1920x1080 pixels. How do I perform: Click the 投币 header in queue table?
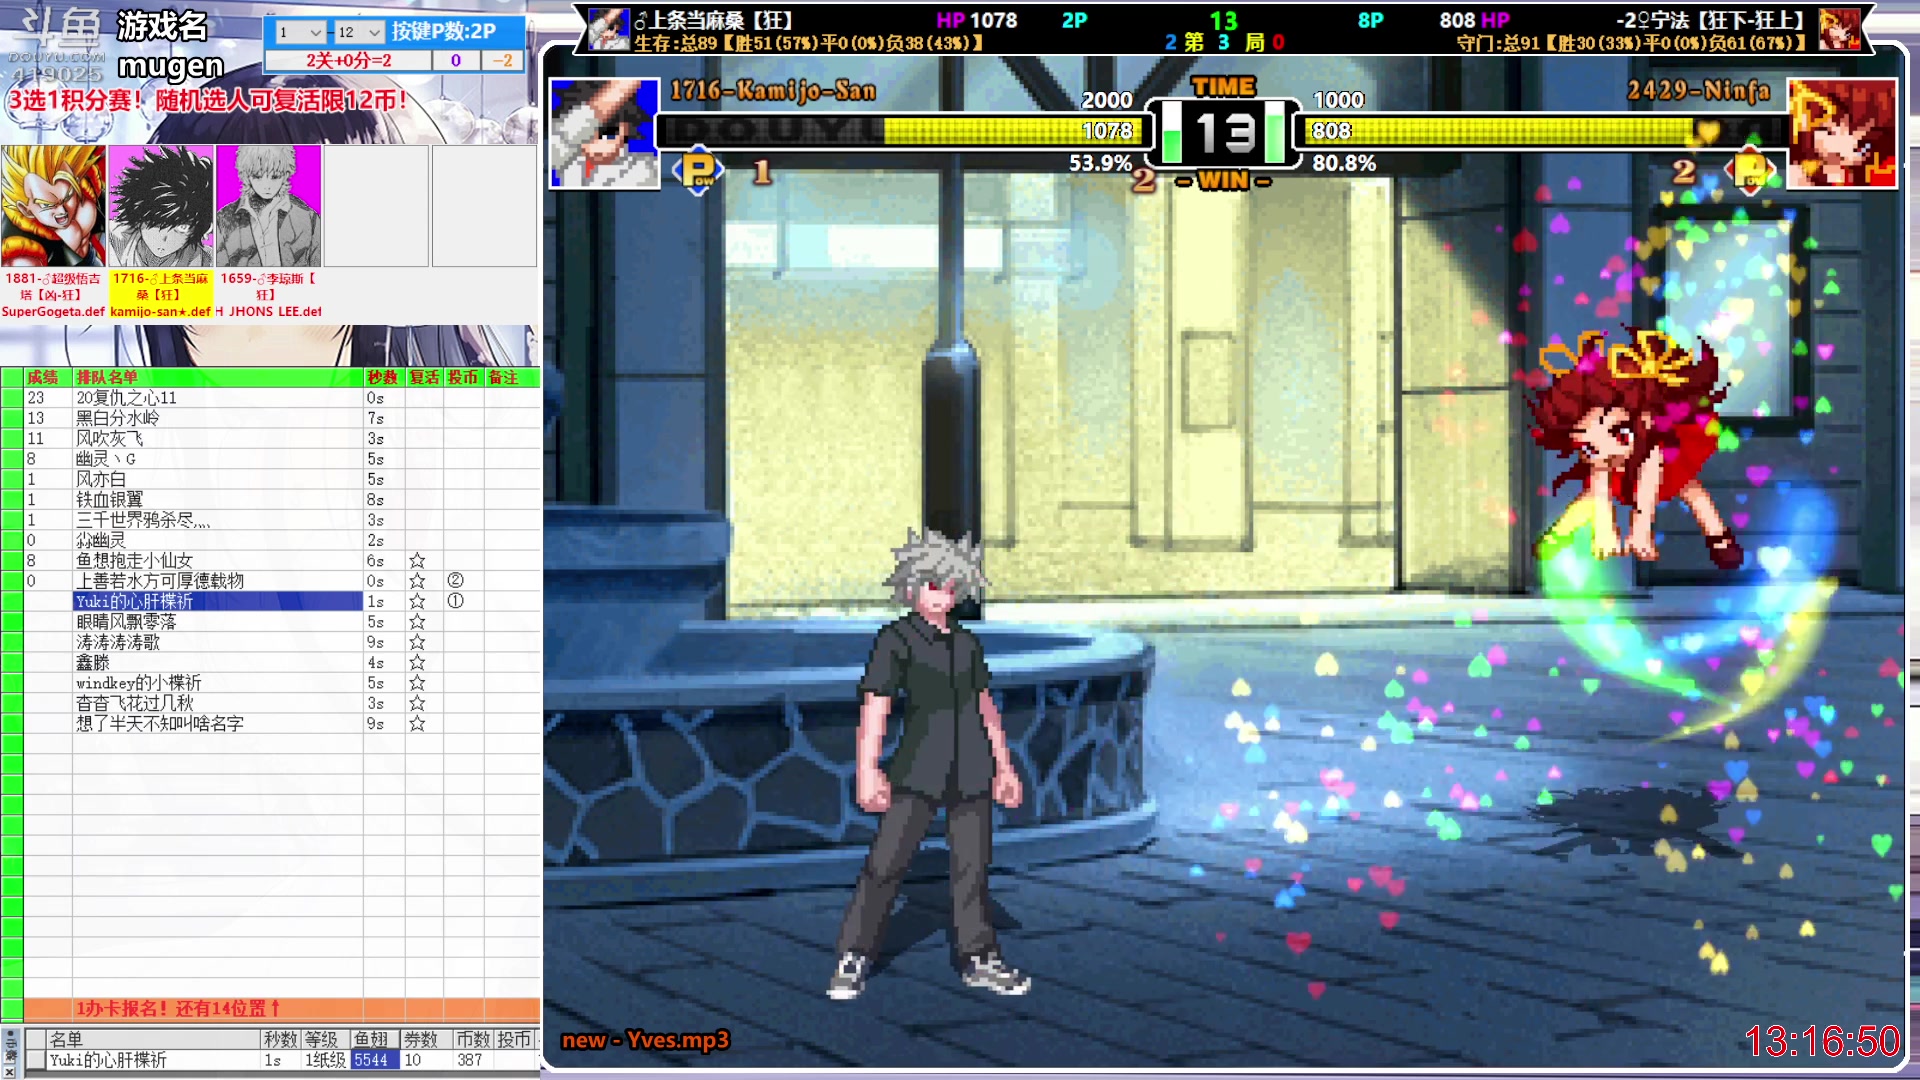tap(463, 377)
